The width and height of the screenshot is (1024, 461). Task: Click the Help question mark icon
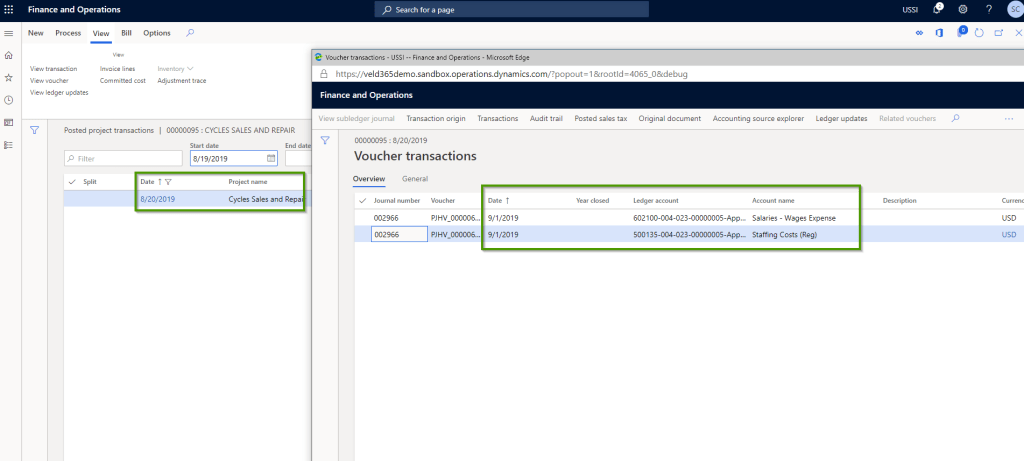(988, 9)
